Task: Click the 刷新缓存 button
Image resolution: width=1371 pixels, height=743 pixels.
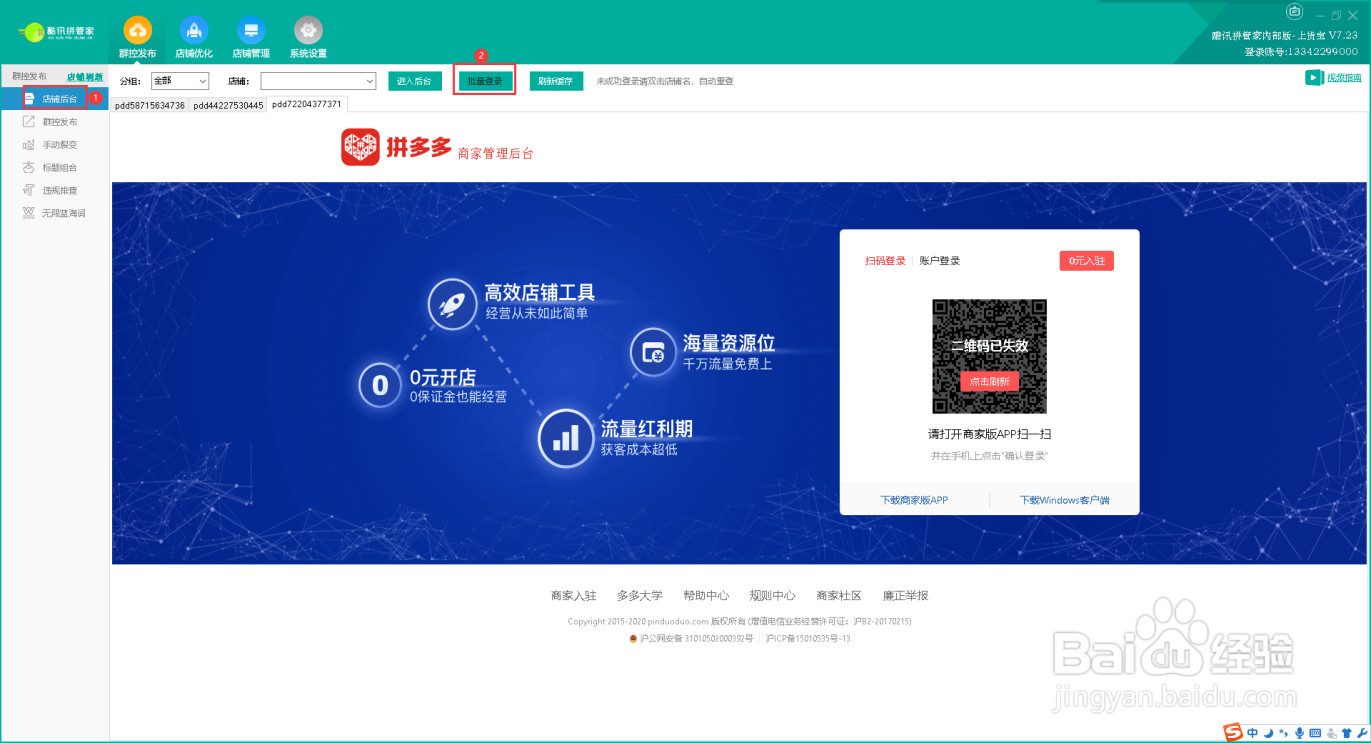Action: pos(556,81)
